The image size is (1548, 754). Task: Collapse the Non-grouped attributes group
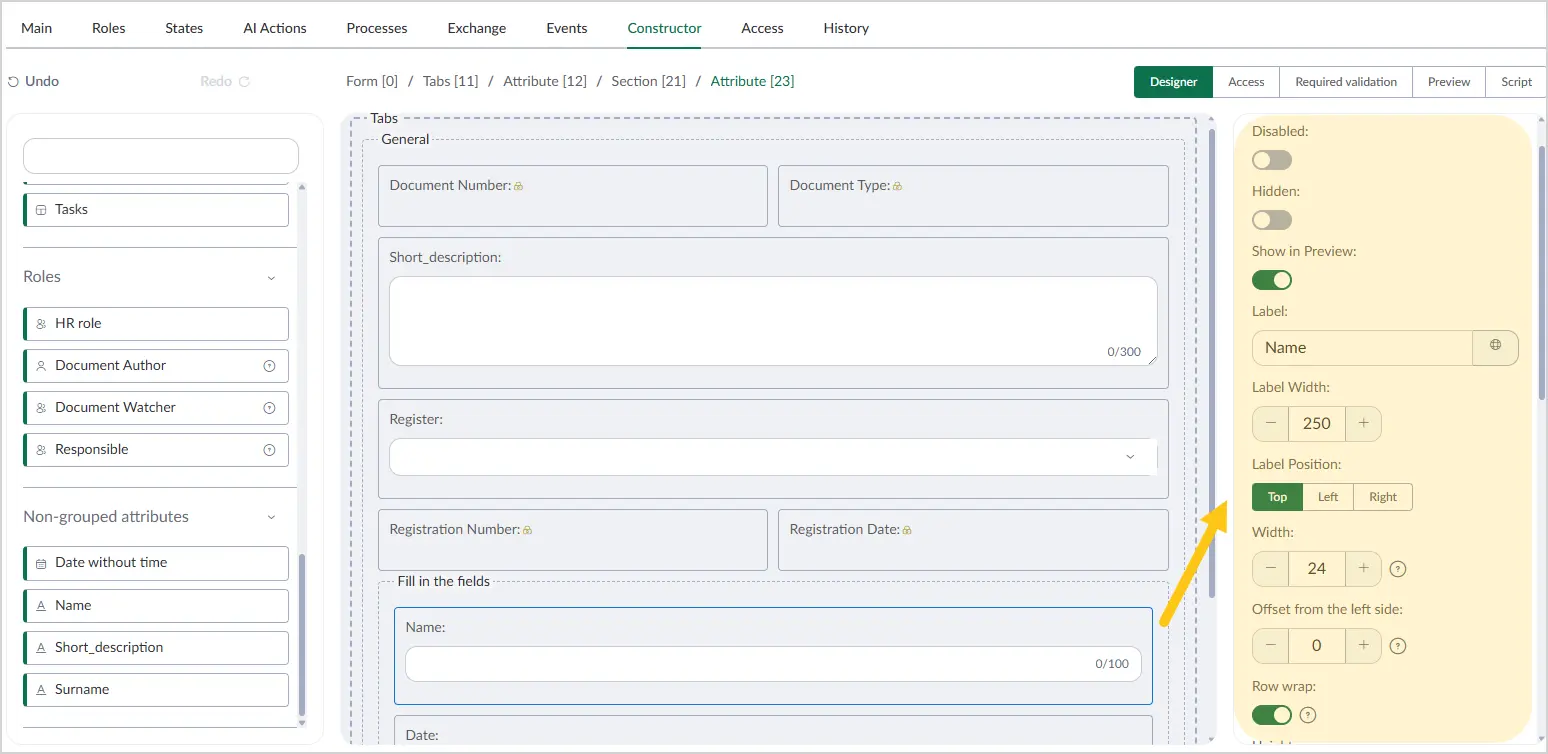[x=271, y=517]
